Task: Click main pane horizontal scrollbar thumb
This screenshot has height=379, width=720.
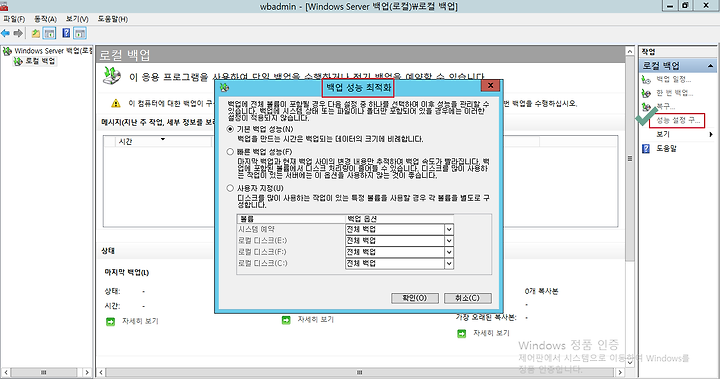Action: (360, 372)
